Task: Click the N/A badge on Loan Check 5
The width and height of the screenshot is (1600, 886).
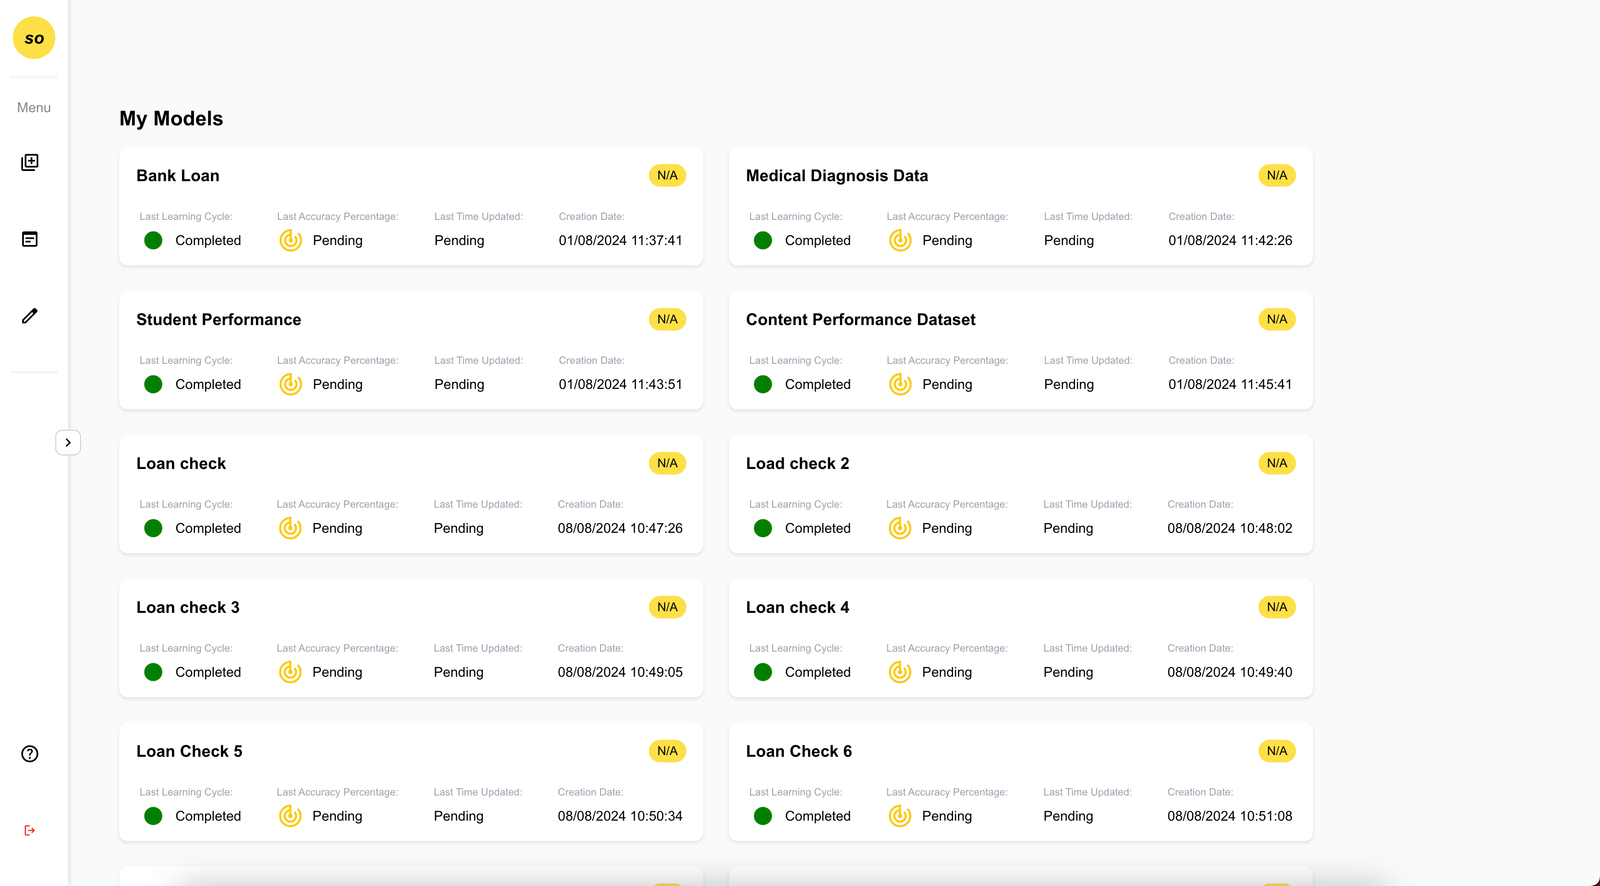Action: pyautogui.click(x=667, y=752)
